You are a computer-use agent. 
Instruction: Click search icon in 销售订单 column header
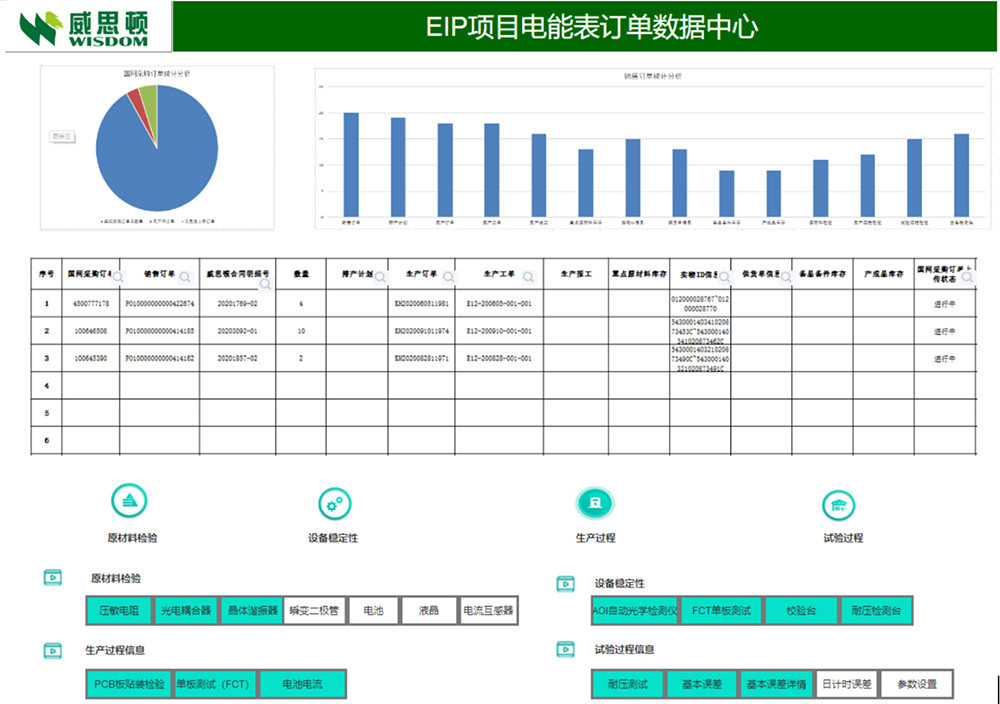185,277
